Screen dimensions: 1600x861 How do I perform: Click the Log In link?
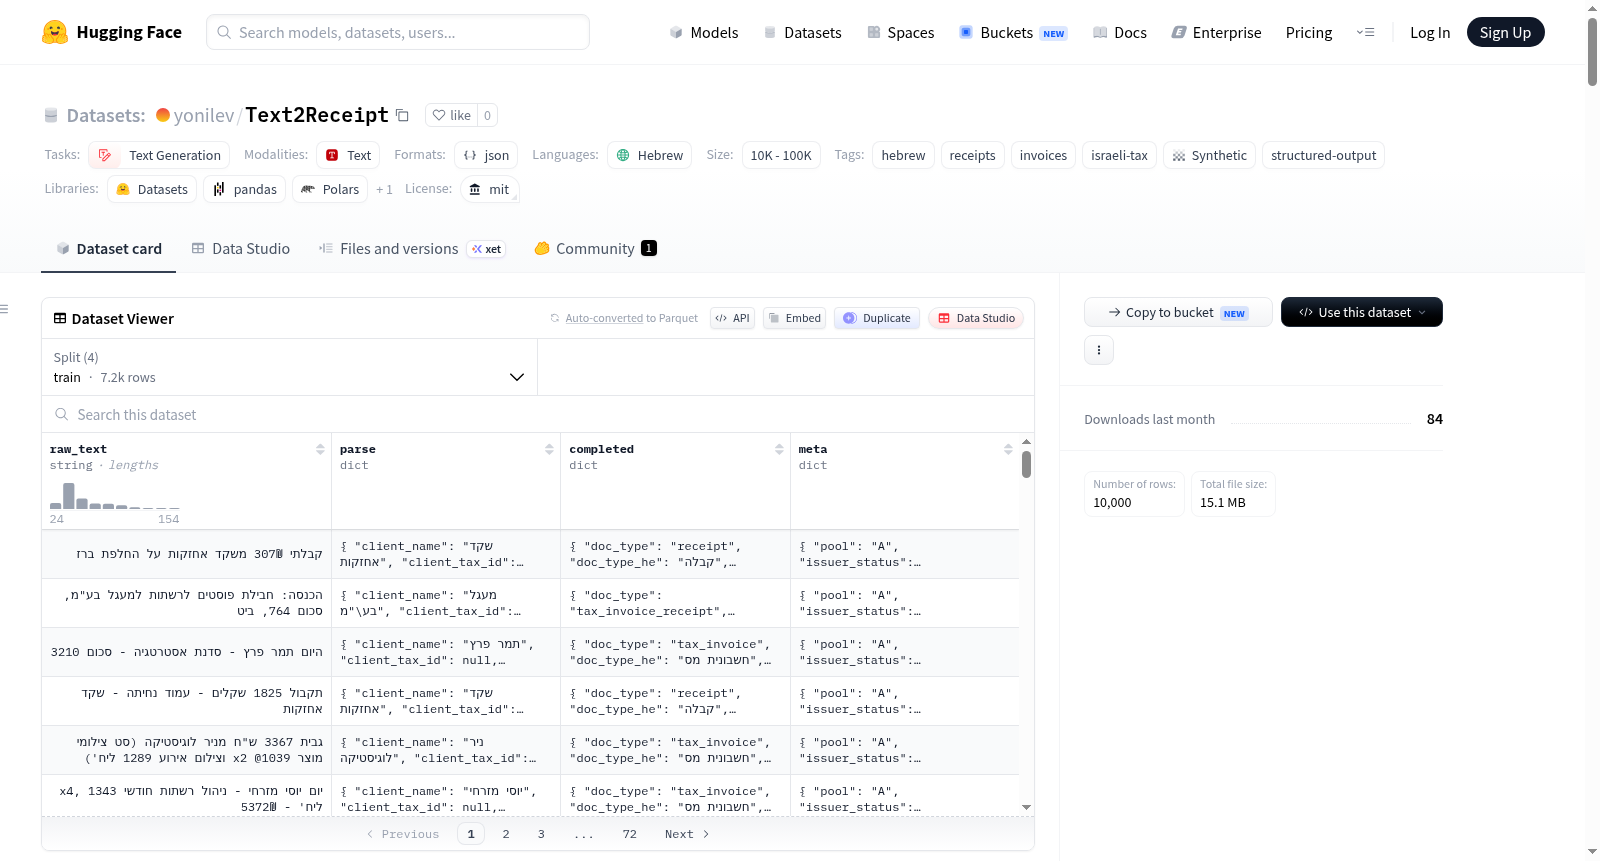click(x=1430, y=32)
